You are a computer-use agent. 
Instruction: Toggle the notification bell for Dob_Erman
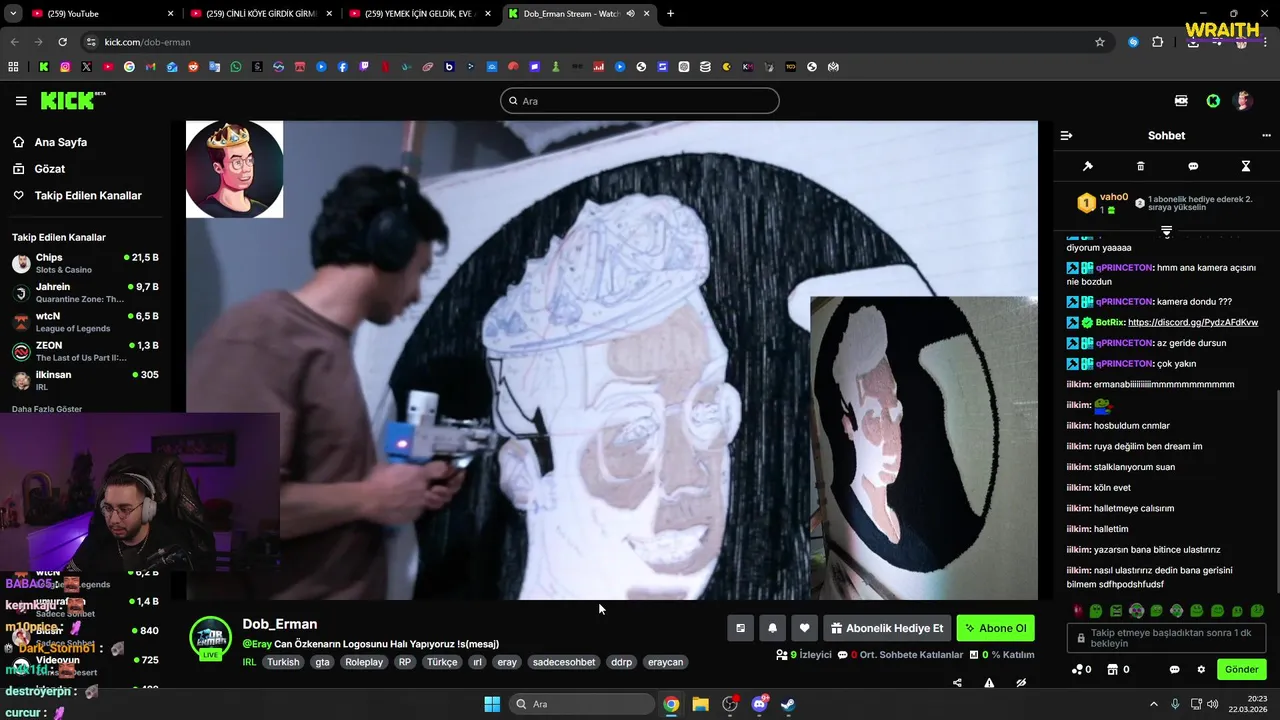click(772, 628)
